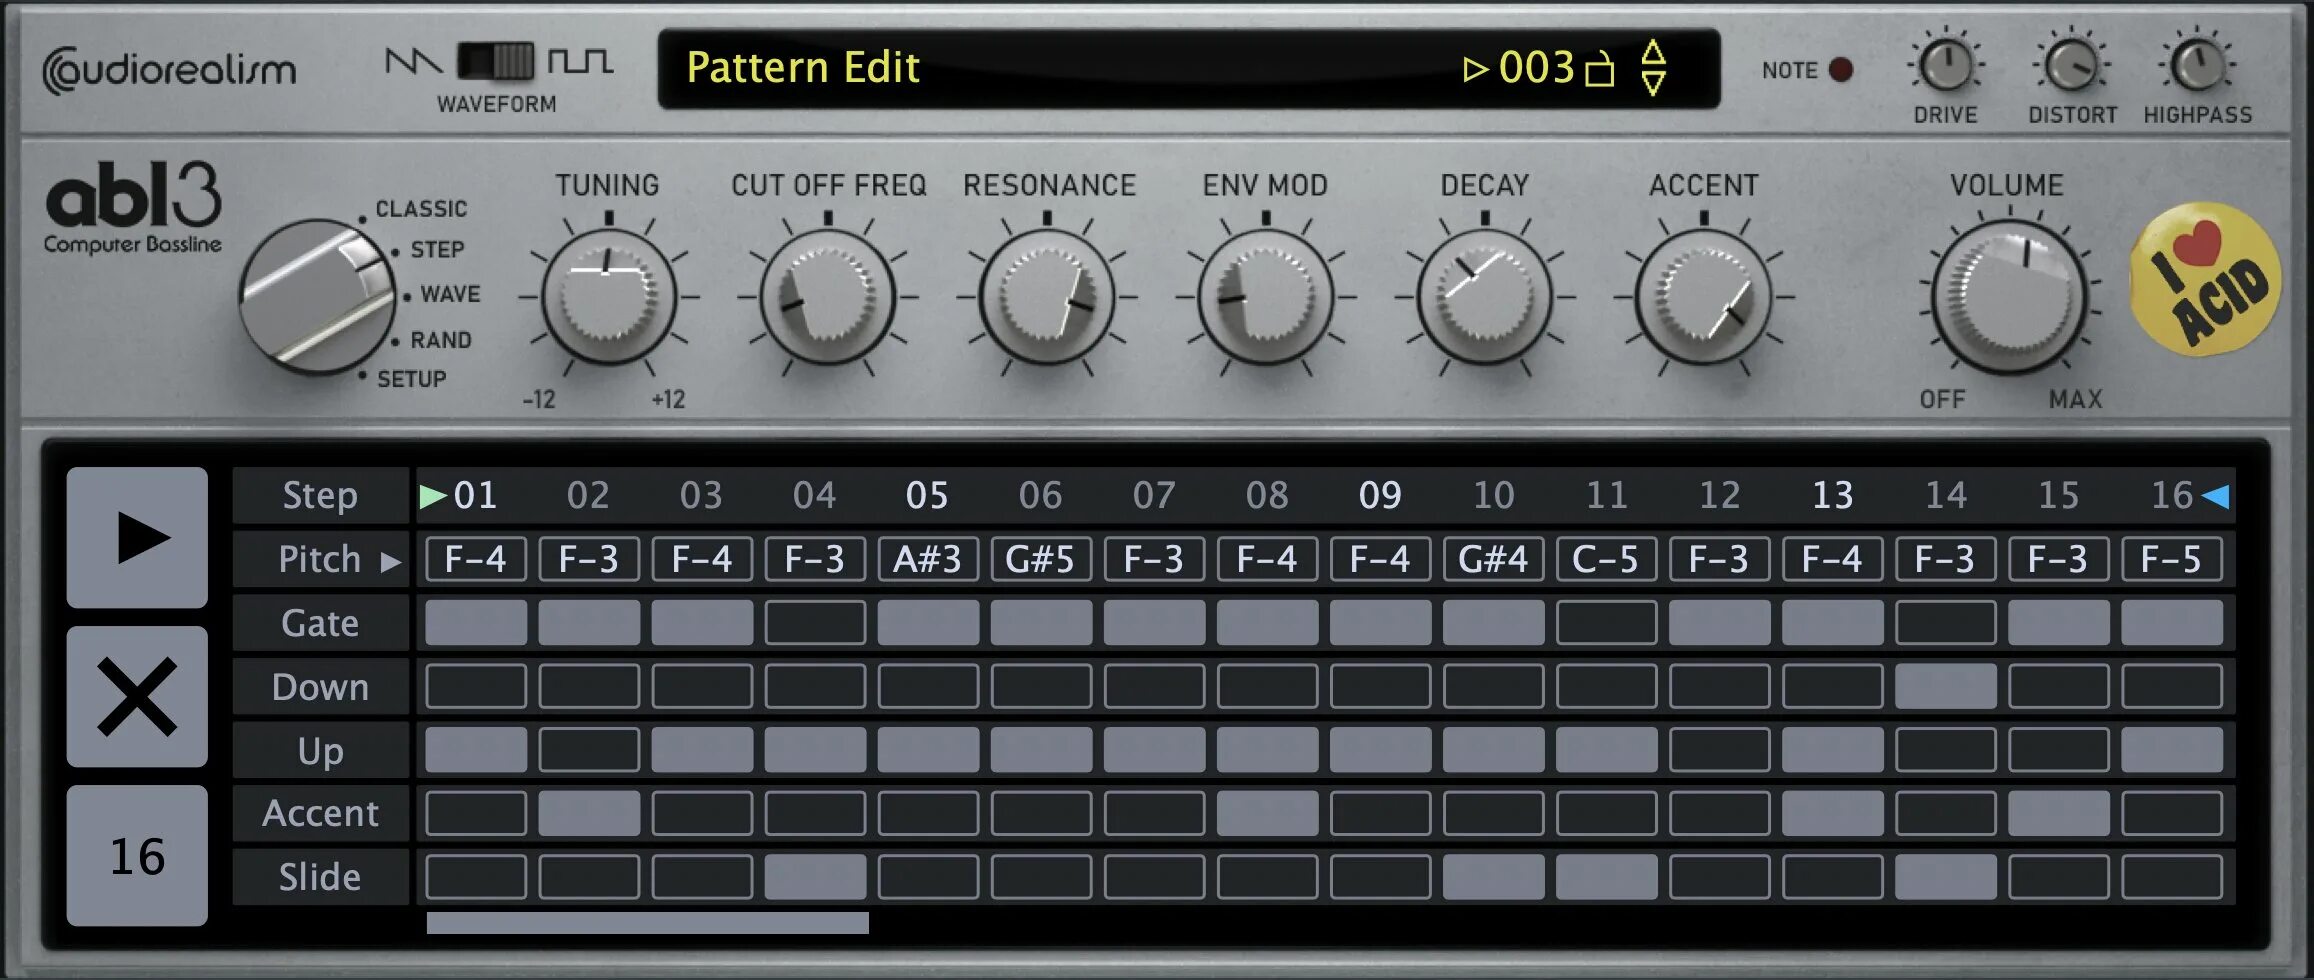
Task: Click the square waveform icon
Action: (x=580, y=62)
